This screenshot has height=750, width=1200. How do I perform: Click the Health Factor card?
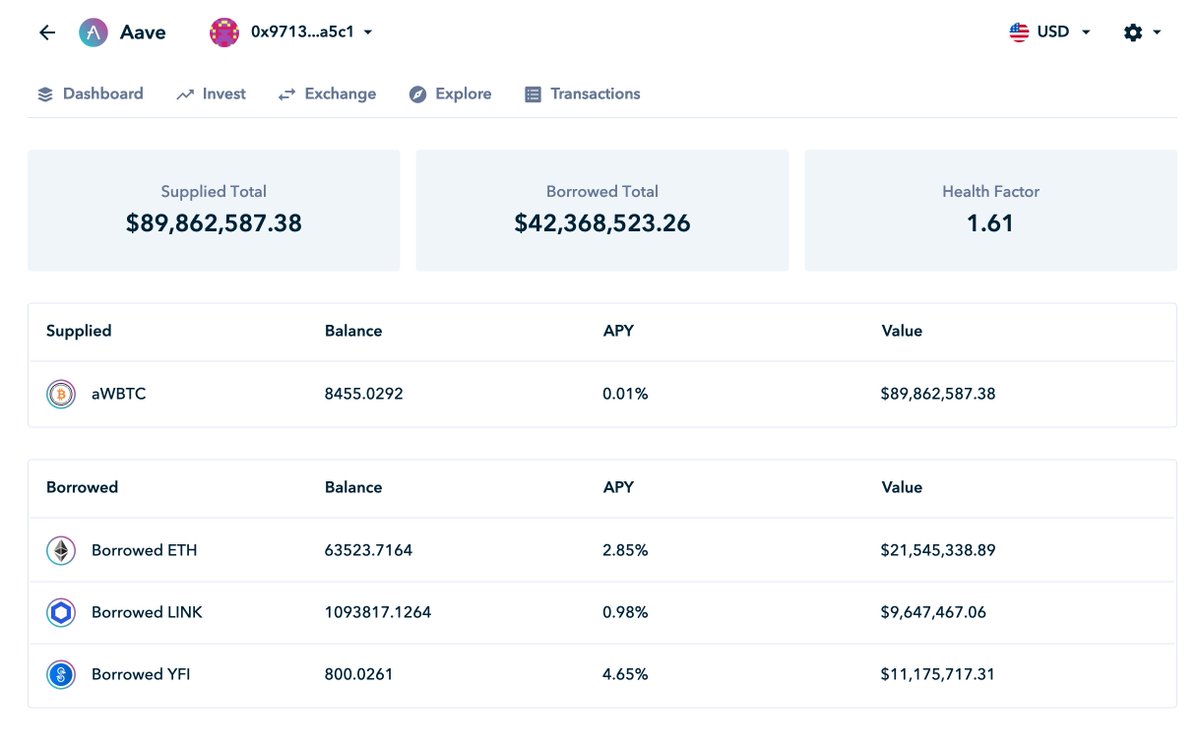991,210
